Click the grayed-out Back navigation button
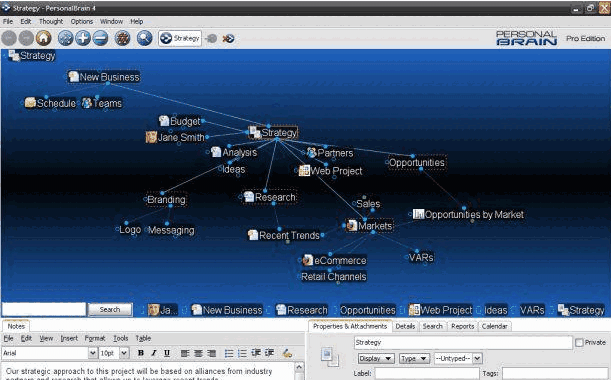Screen dimensions: 611x380 (x=9, y=38)
